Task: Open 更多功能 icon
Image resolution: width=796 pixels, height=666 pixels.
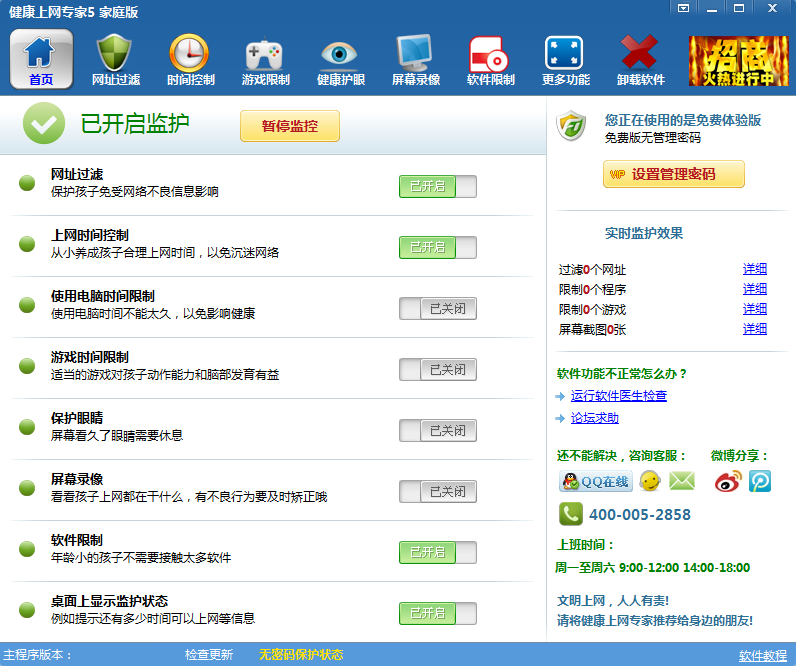Action: pos(566,59)
